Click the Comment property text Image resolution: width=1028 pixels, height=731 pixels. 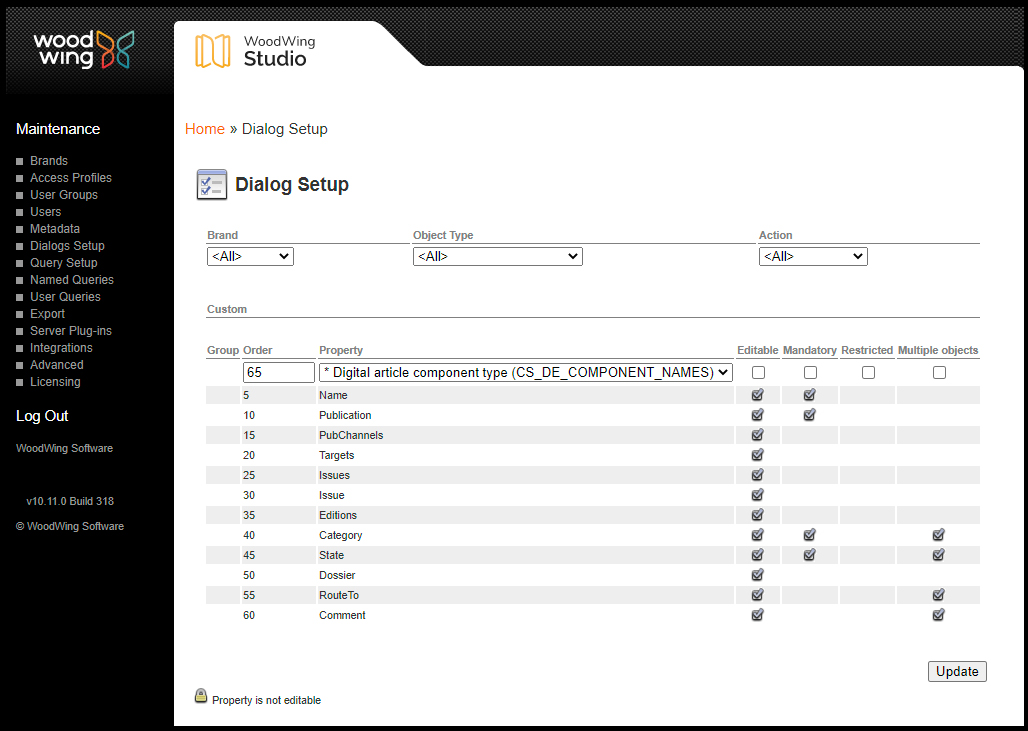click(x=342, y=615)
